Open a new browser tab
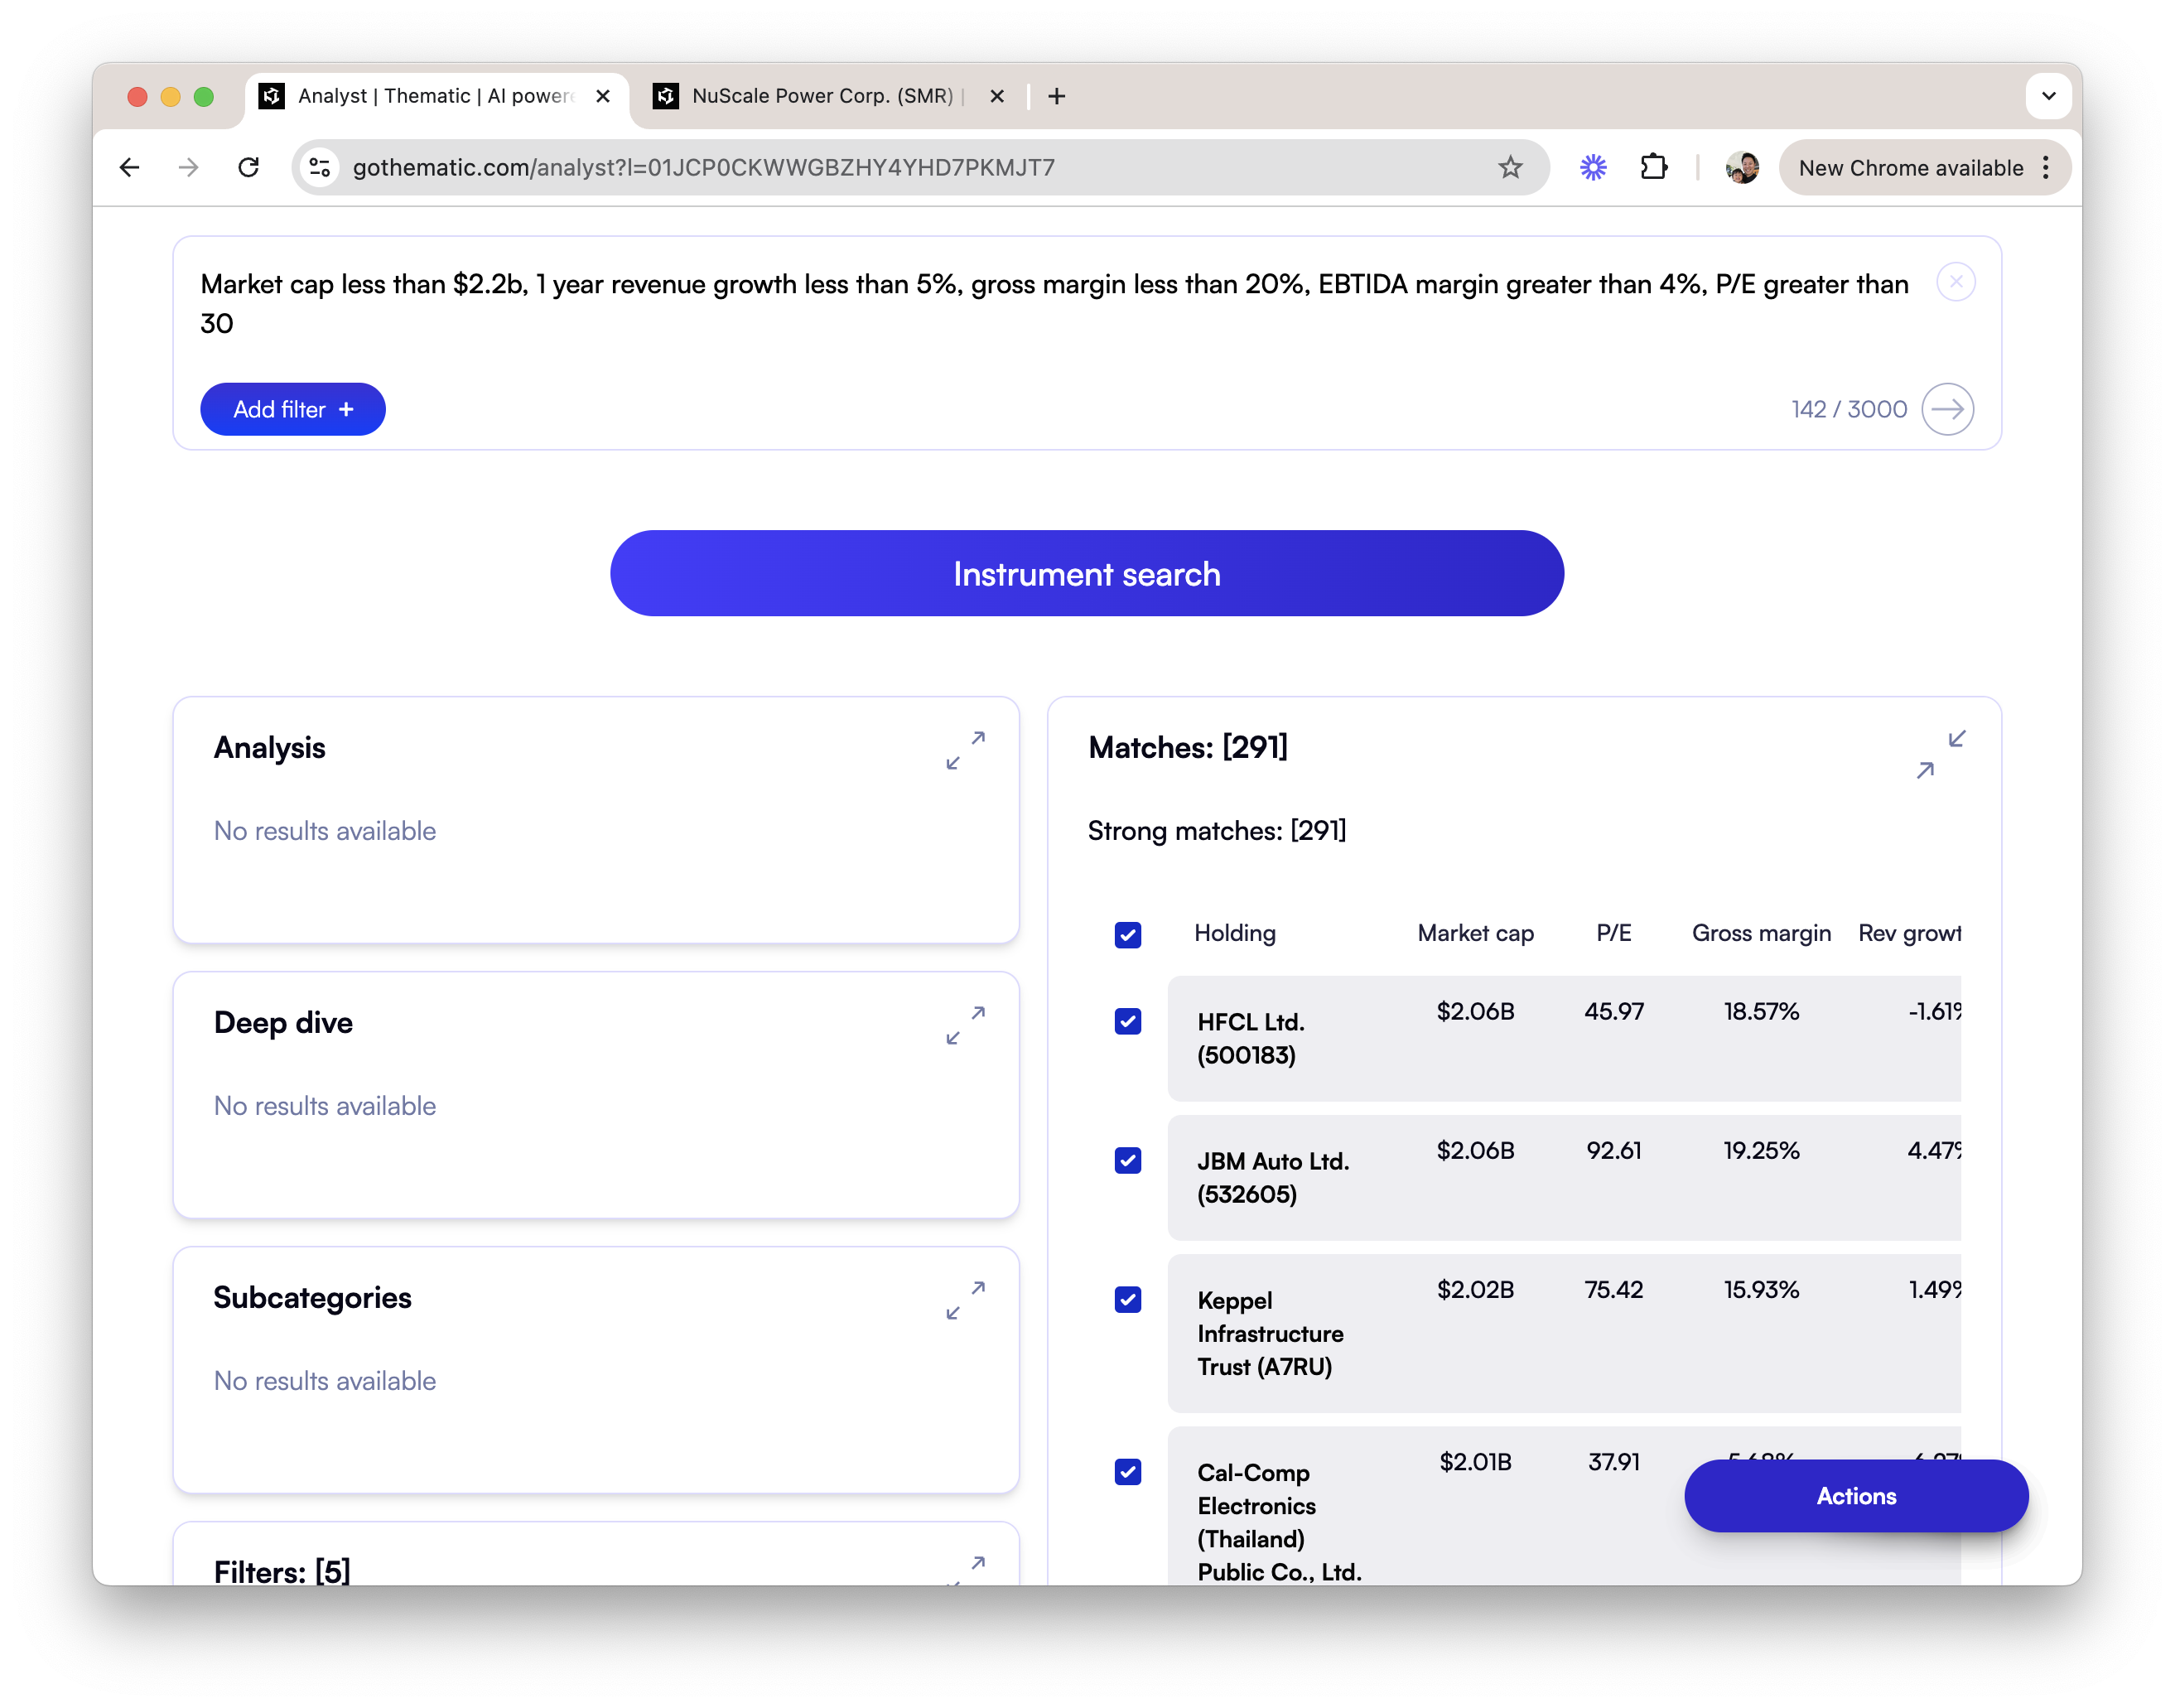This screenshot has width=2175, height=1708. click(1057, 96)
